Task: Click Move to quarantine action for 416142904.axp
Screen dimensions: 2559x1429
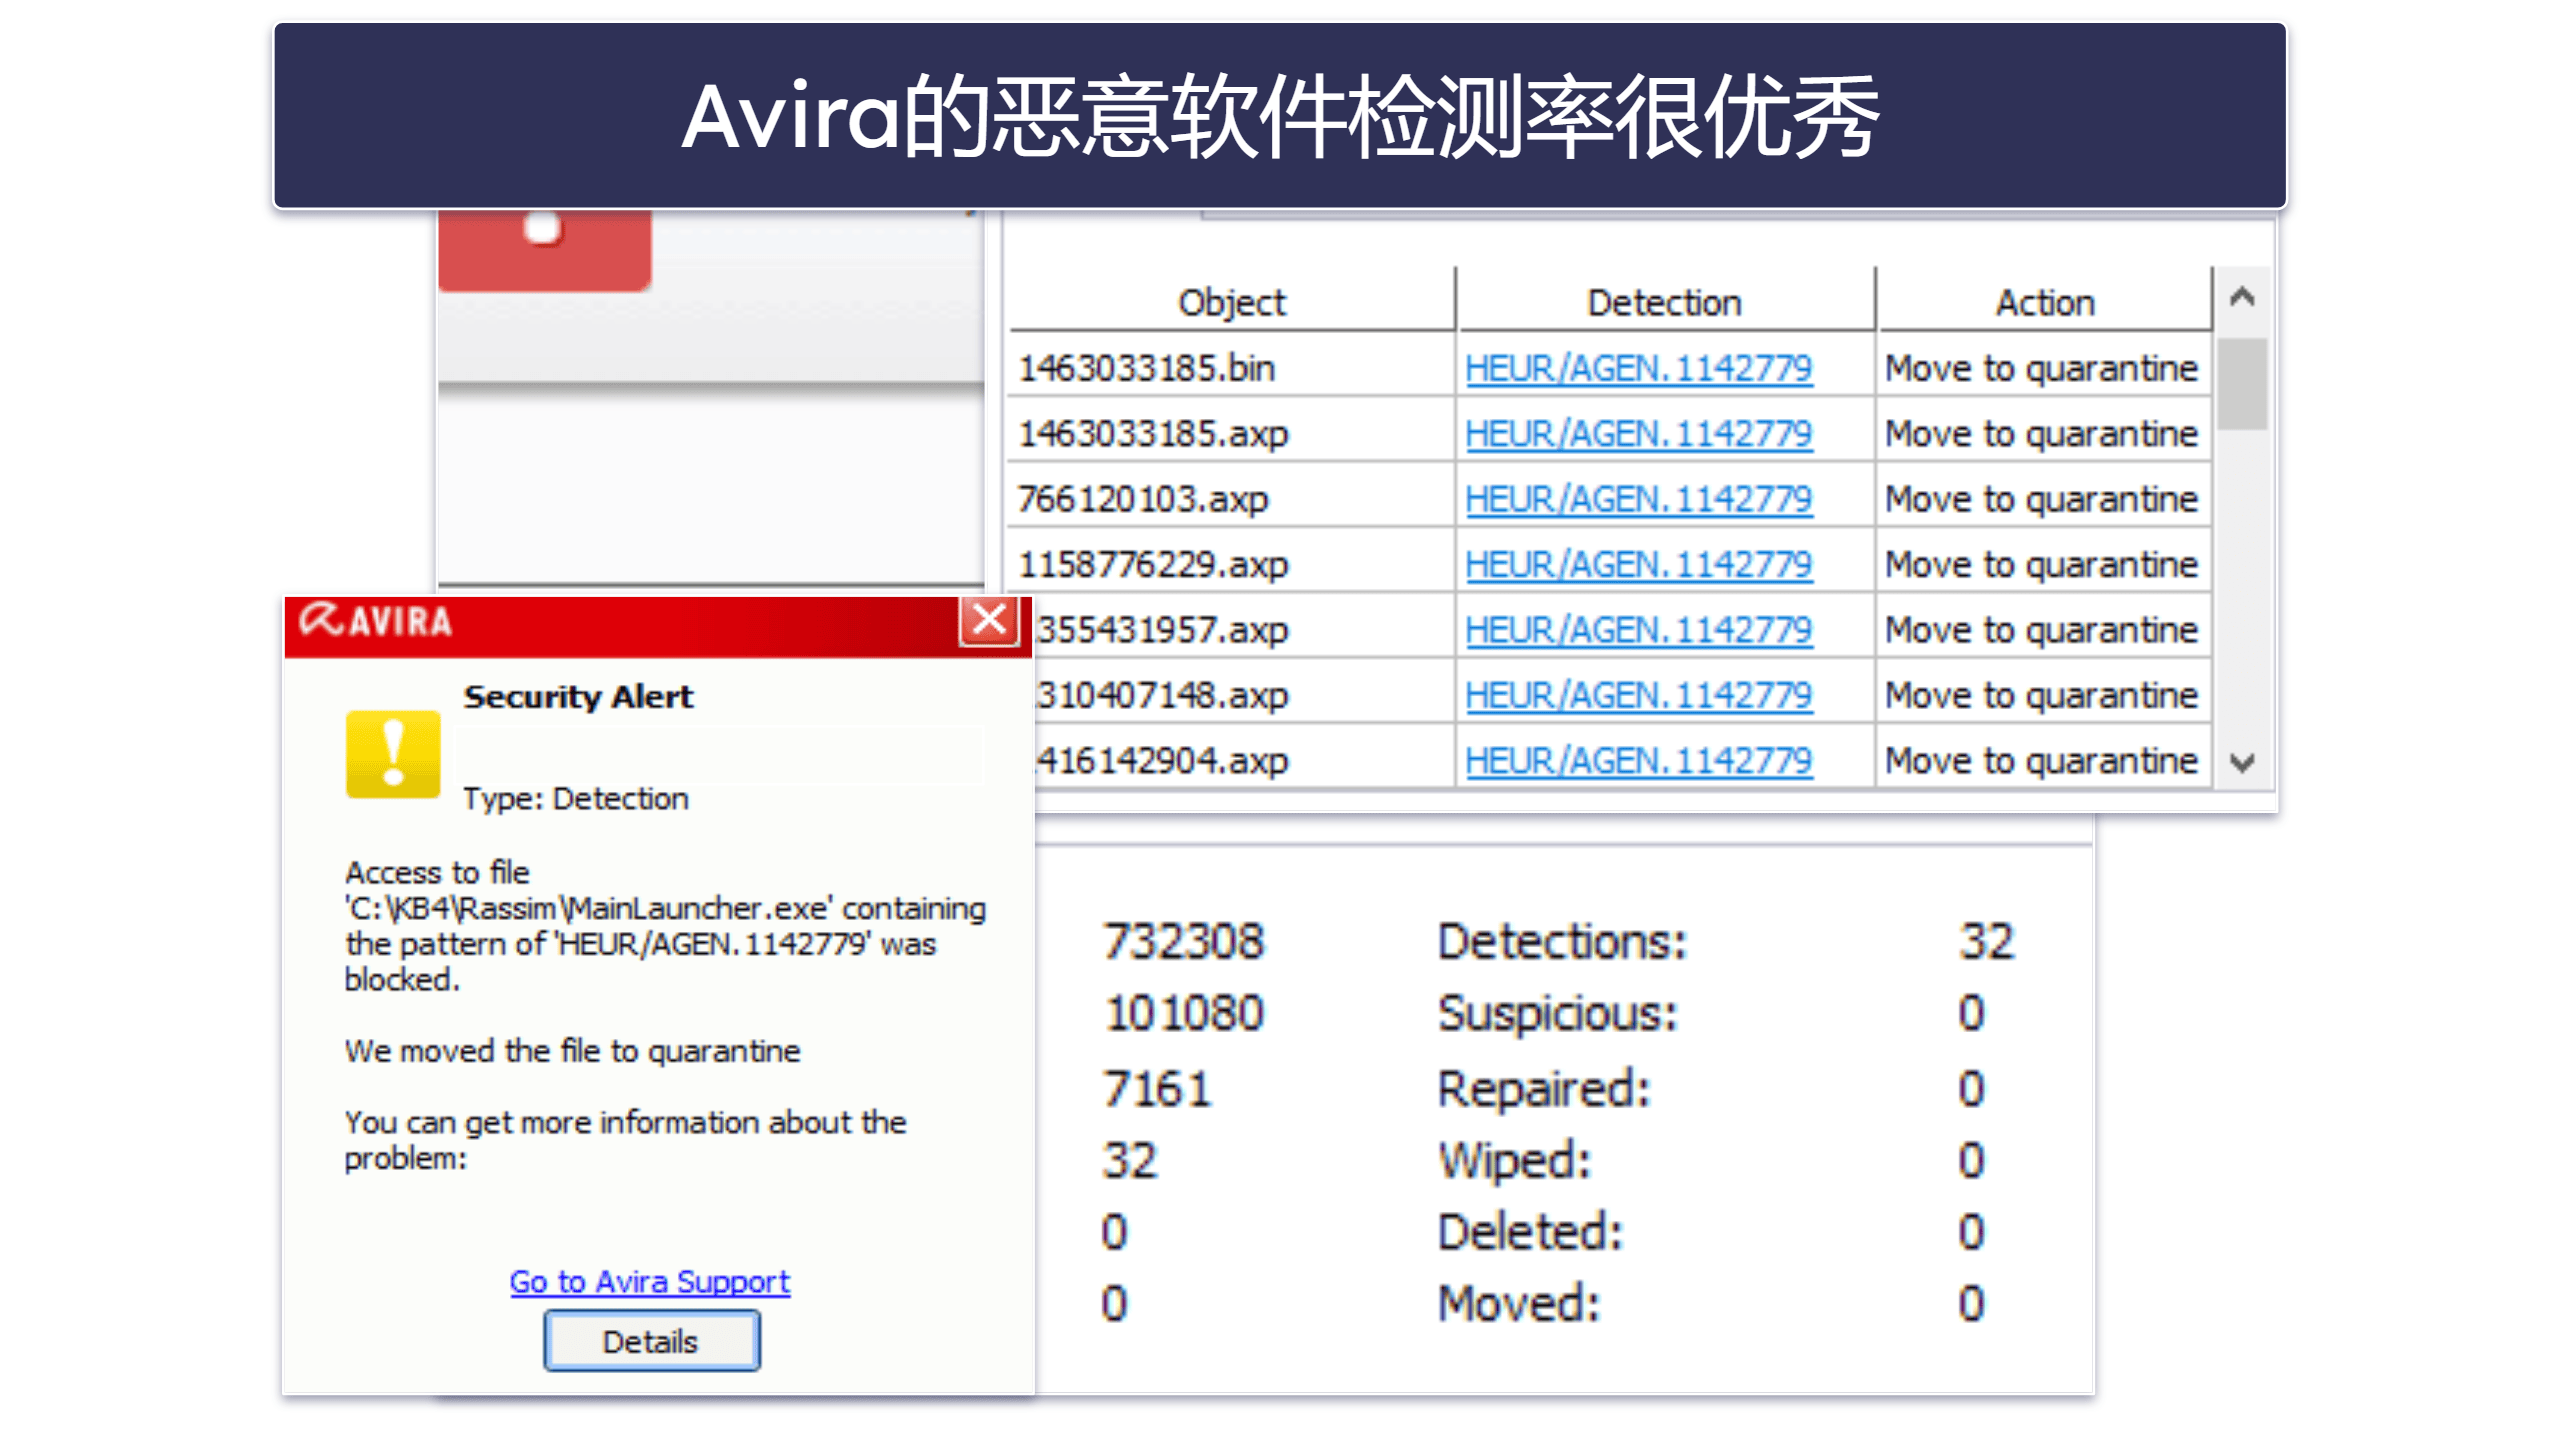Action: (x=2040, y=760)
